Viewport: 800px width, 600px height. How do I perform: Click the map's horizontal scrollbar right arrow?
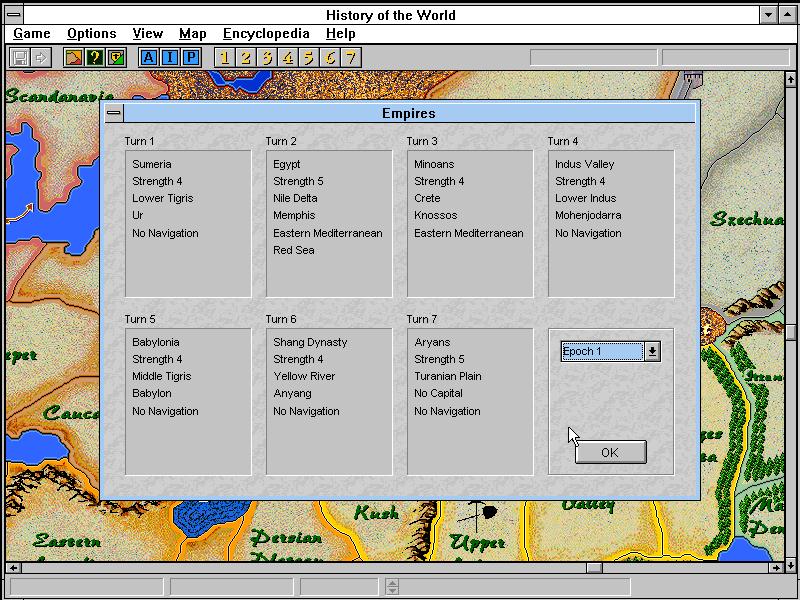[x=777, y=567]
